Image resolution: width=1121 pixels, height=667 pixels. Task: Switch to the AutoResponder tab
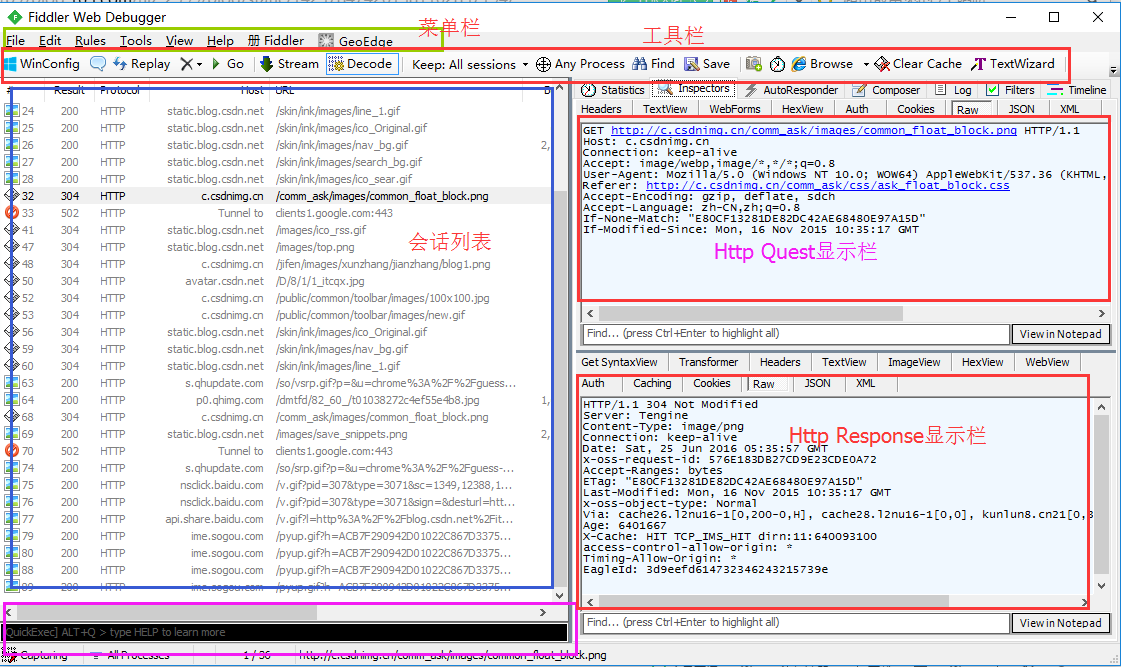click(791, 90)
